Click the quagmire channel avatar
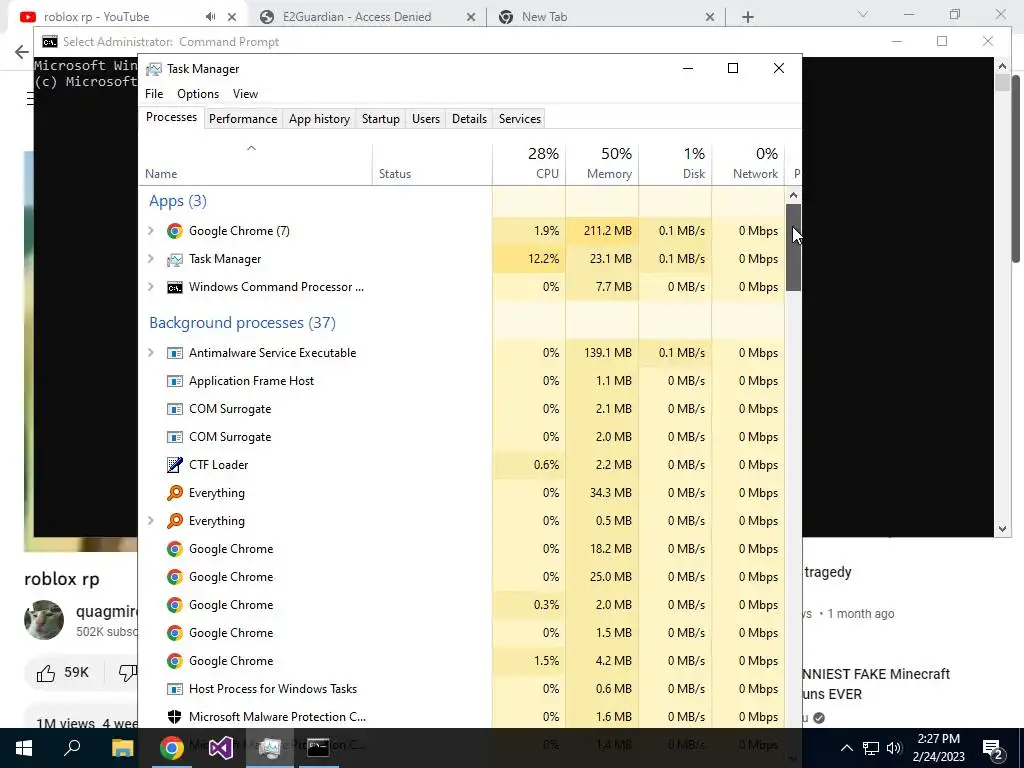Image resolution: width=1024 pixels, height=768 pixels. pos(44,620)
